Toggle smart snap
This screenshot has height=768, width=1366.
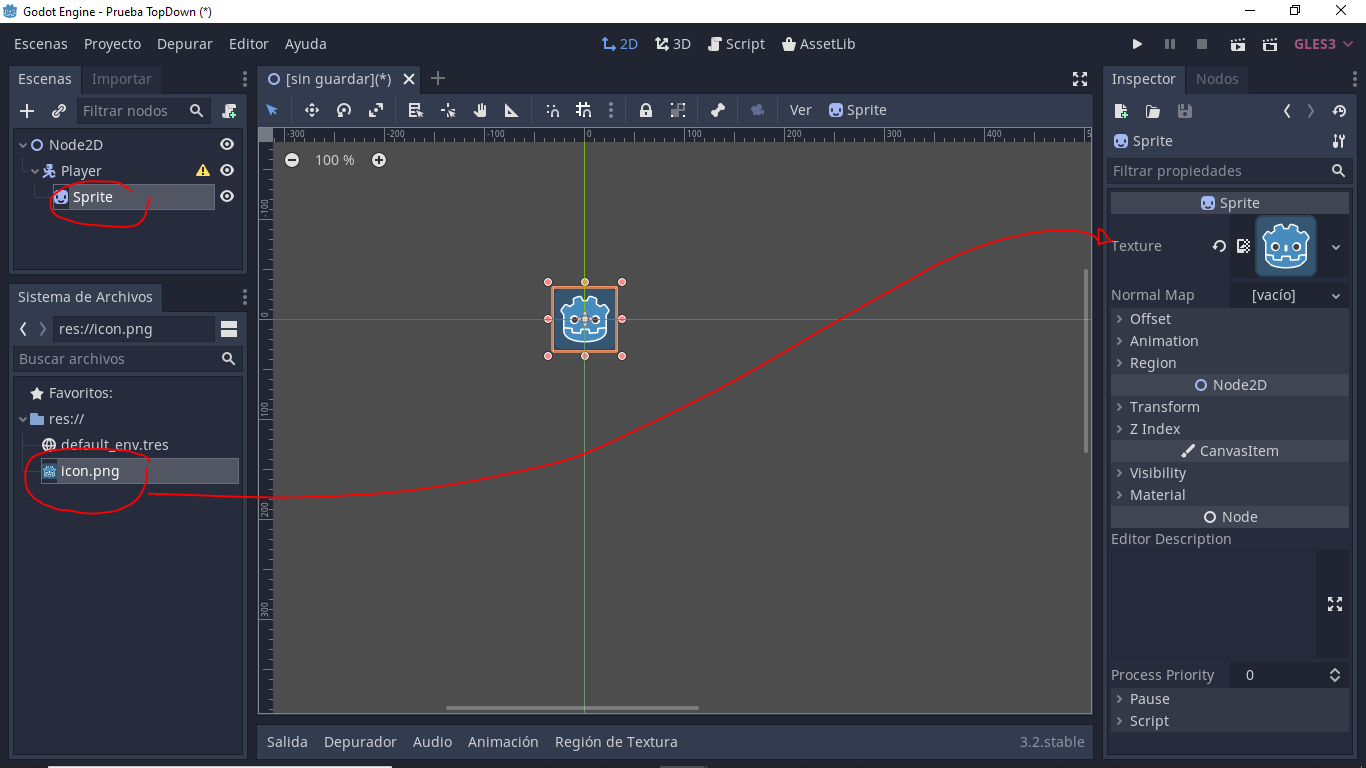point(552,110)
